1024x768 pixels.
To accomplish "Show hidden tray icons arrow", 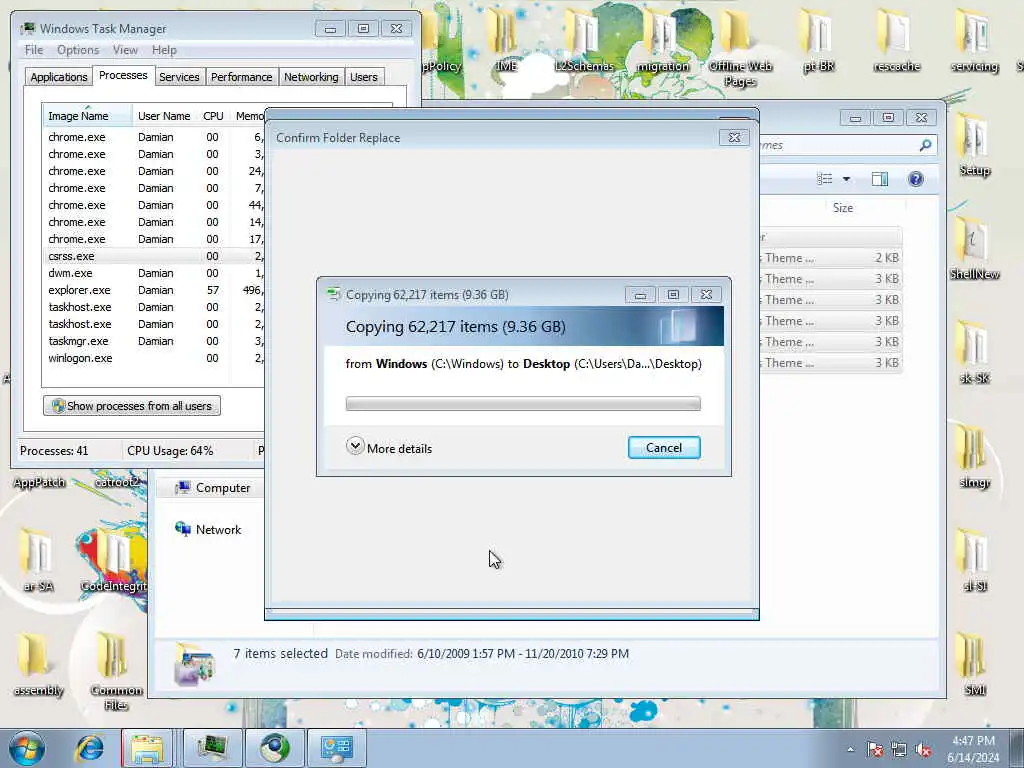I will click(x=850, y=749).
